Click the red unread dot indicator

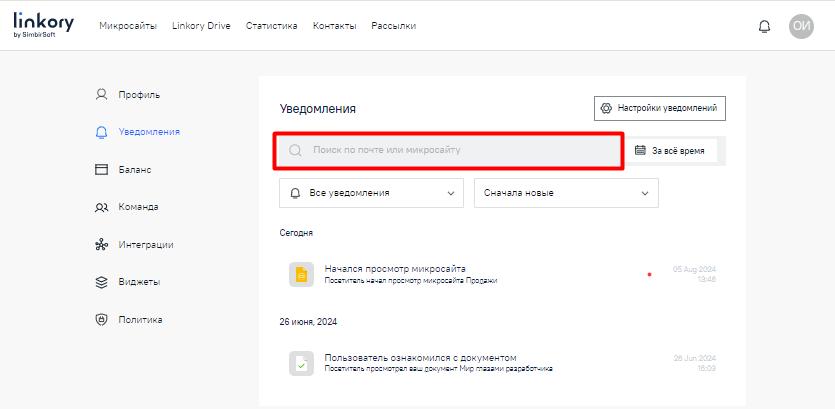(x=649, y=274)
